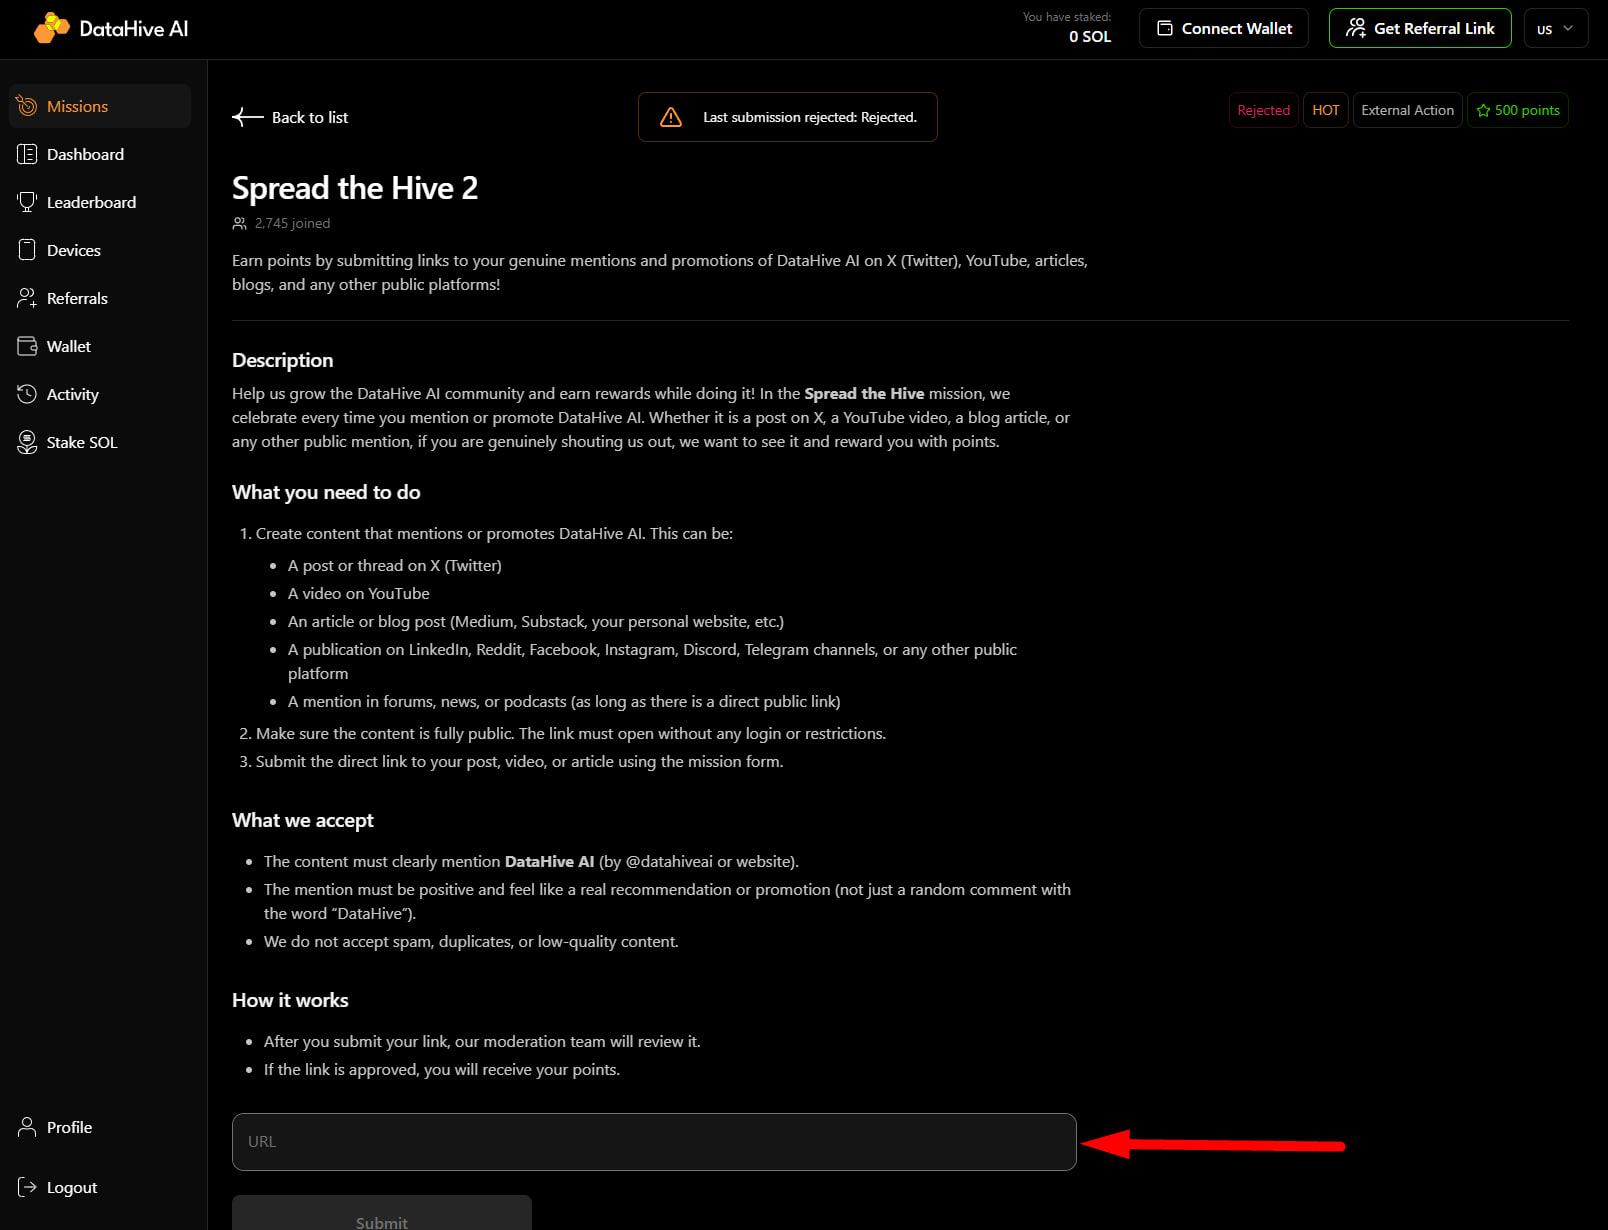Click the warning icon in rejection notice
1608x1230 pixels.
point(671,117)
